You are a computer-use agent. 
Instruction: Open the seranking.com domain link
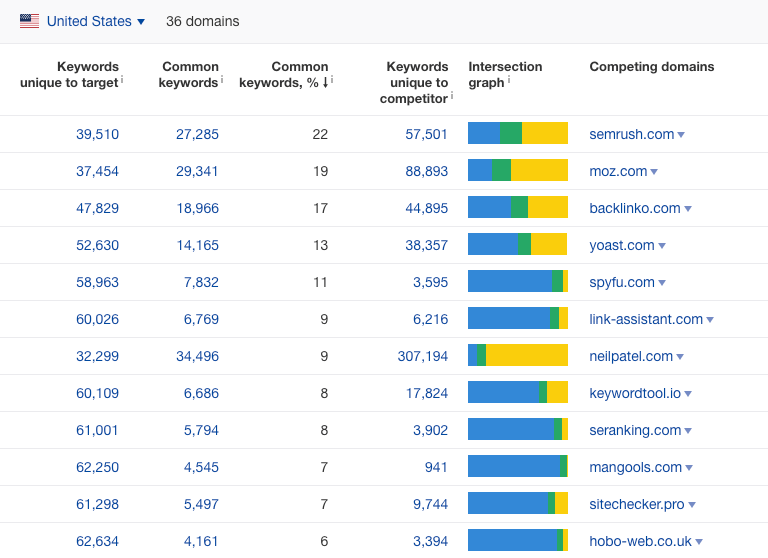(635, 430)
